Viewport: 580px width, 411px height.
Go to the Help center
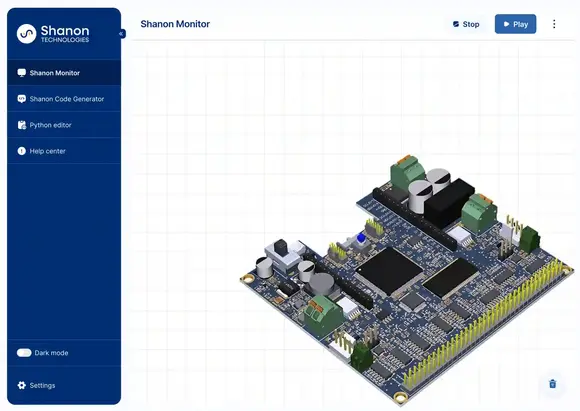point(64,151)
